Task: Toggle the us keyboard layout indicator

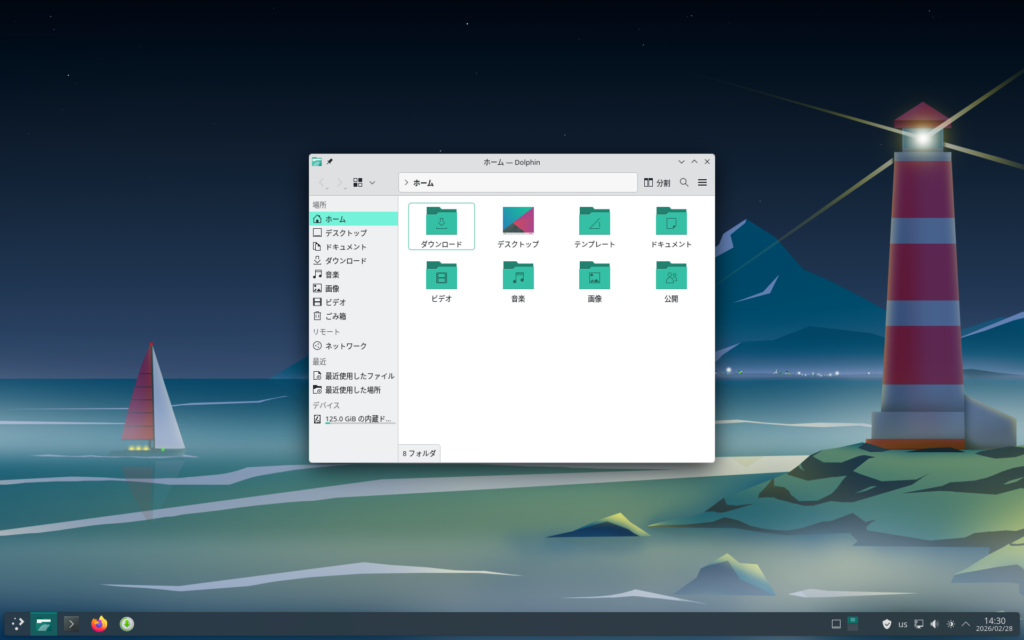Action: click(x=903, y=624)
